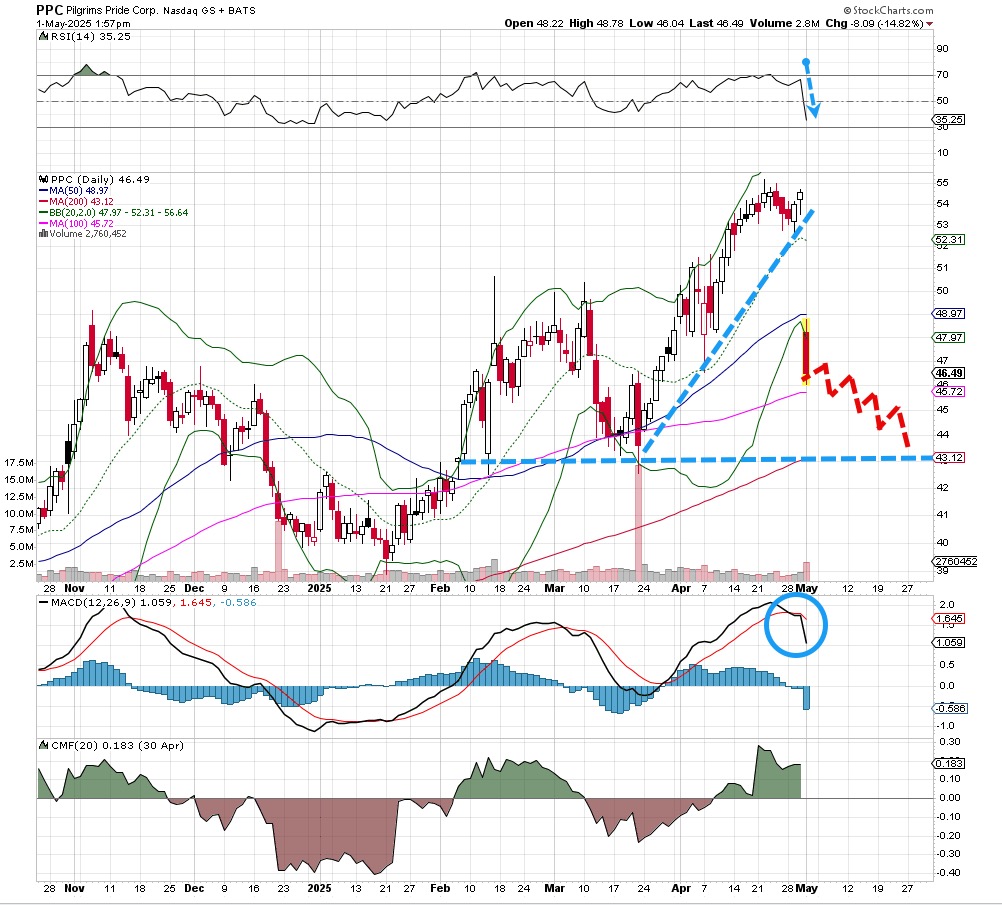
Task: Click the small icon before CMF(20) label
Action: pyautogui.click(x=43, y=746)
